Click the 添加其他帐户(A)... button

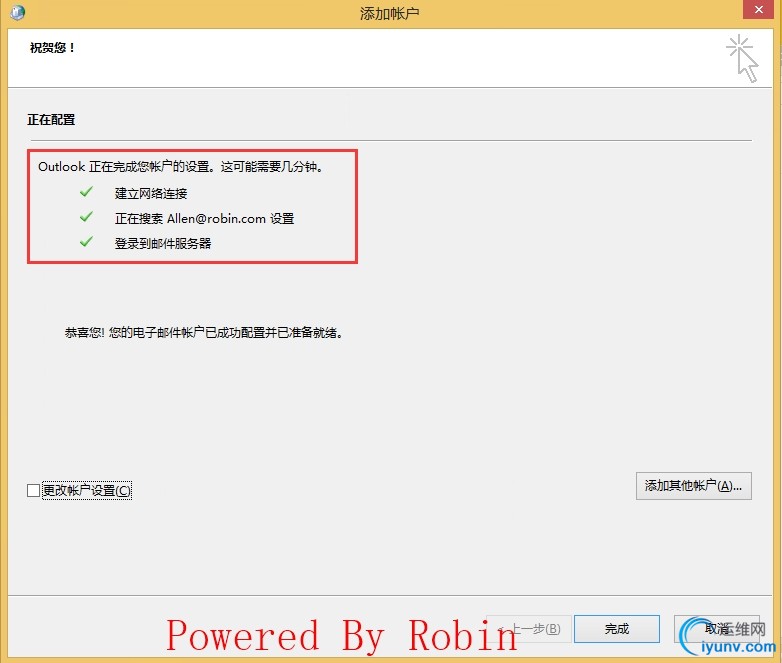(693, 486)
